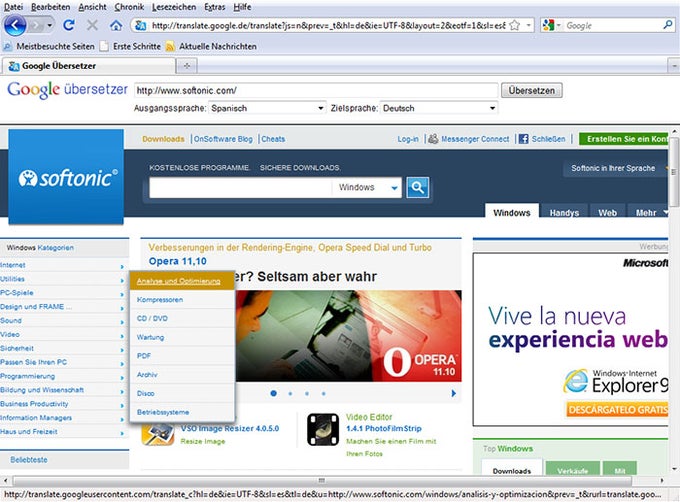Click the browser Back arrow button
This screenshot has height=502, width=680.
pos(15,26)
